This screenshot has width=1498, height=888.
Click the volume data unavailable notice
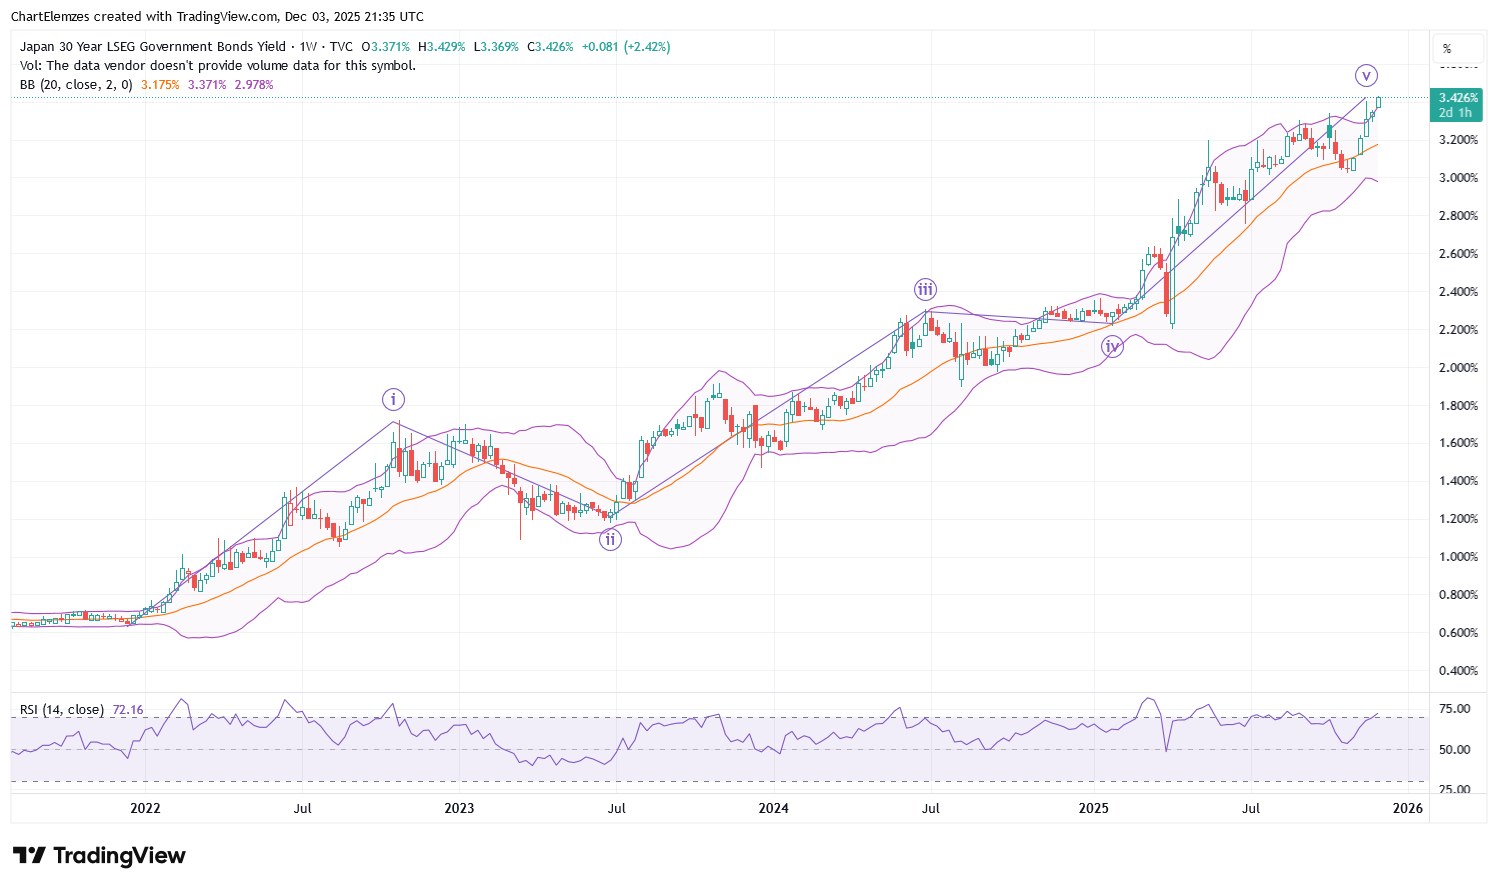[217, 66]
